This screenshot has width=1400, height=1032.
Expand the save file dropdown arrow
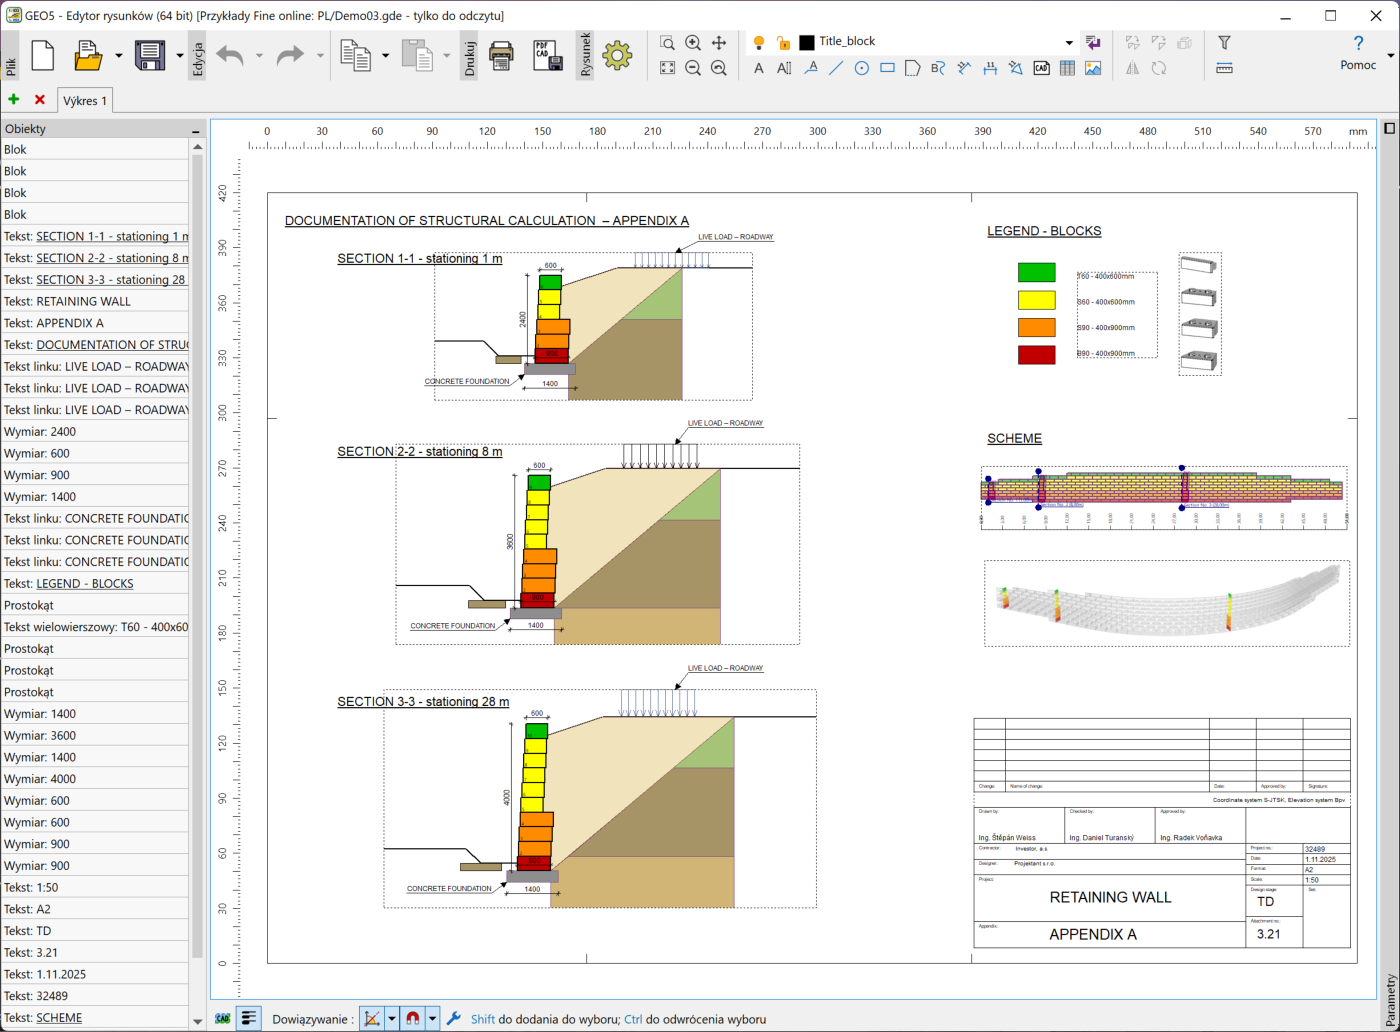(x=179, y=56)
